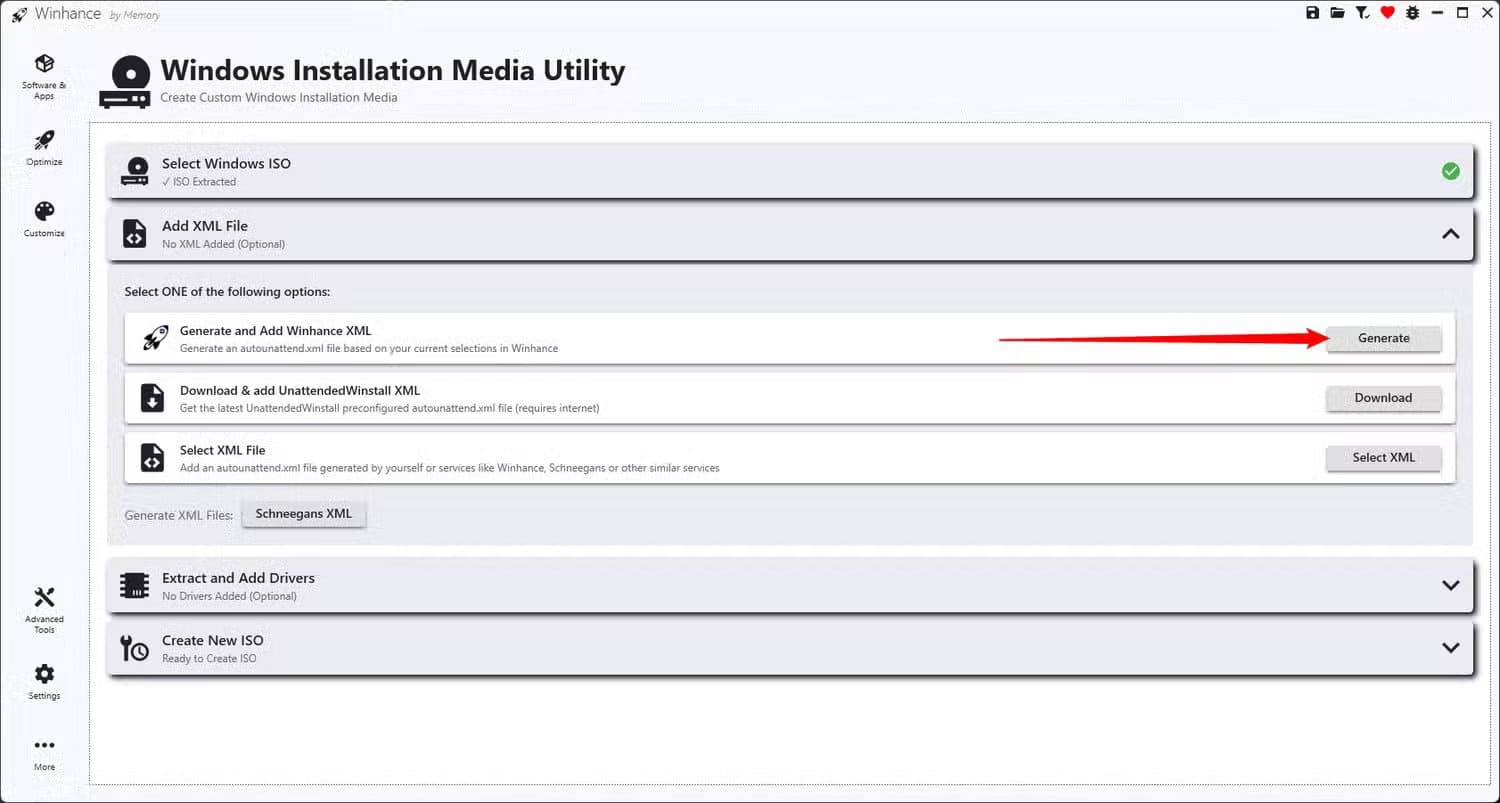The height and width of the screenshot is (803, 1500).
Task: Click 'No Drivers Added (Optional)' status text
Action: [x=229, y=596]
